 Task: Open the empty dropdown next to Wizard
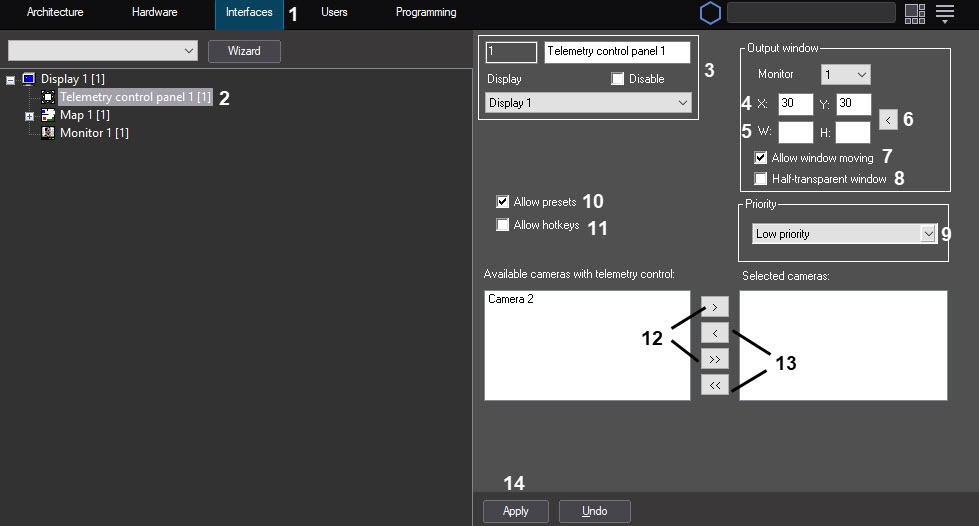[102, 51]
